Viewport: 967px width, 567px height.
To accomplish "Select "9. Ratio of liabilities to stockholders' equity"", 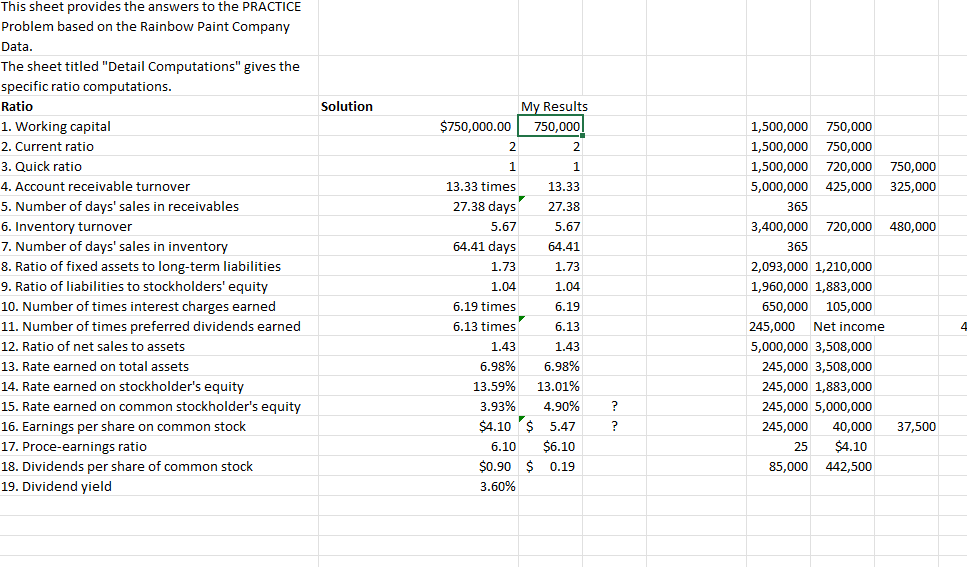I will (x=159, y=286).
